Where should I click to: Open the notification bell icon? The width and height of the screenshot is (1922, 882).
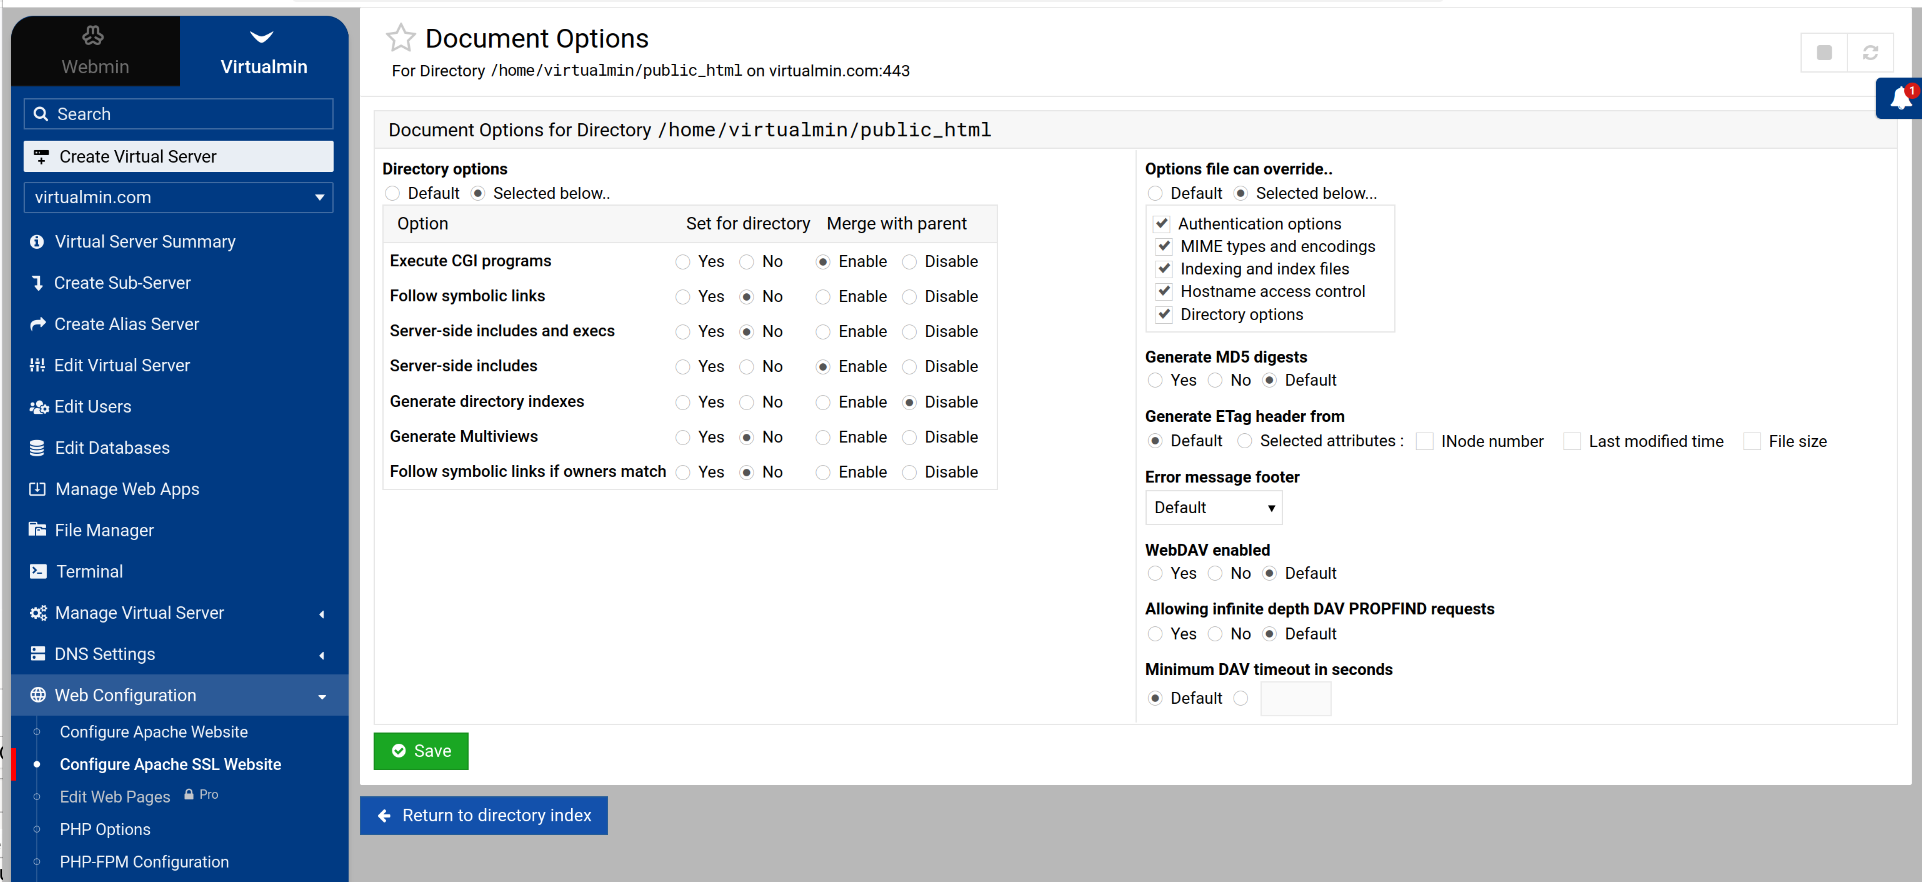[1901, 98]
